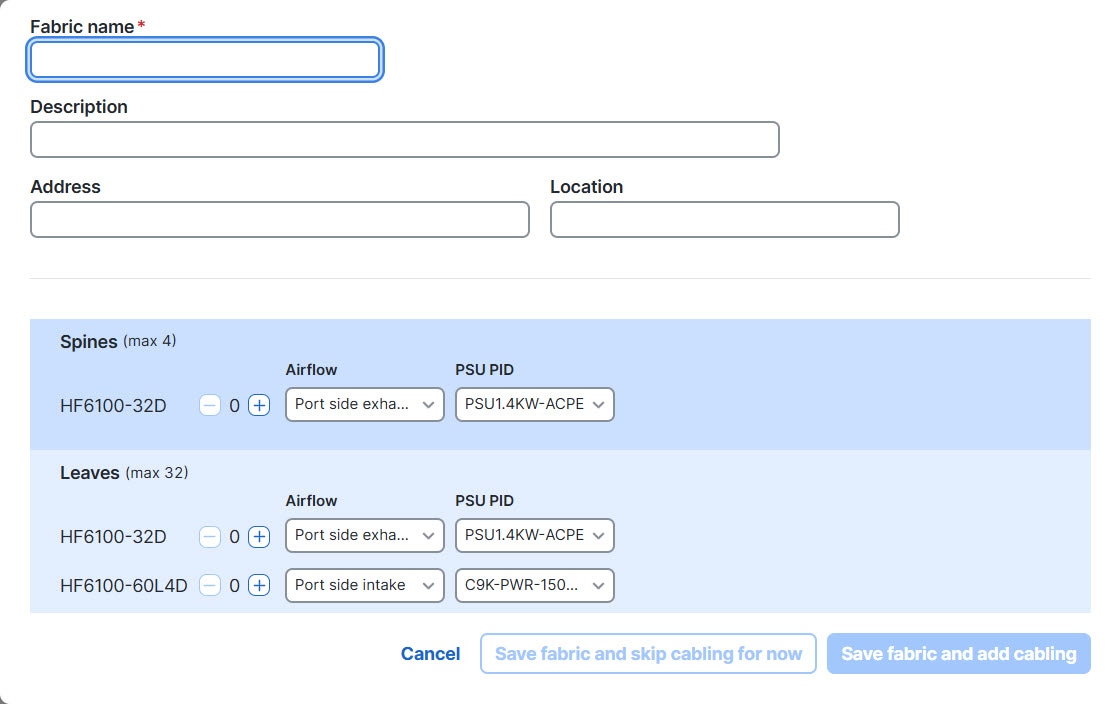Click Save fabric and skip cabling for now
The height and width of the screenshot is (704, 1120).
649,653
